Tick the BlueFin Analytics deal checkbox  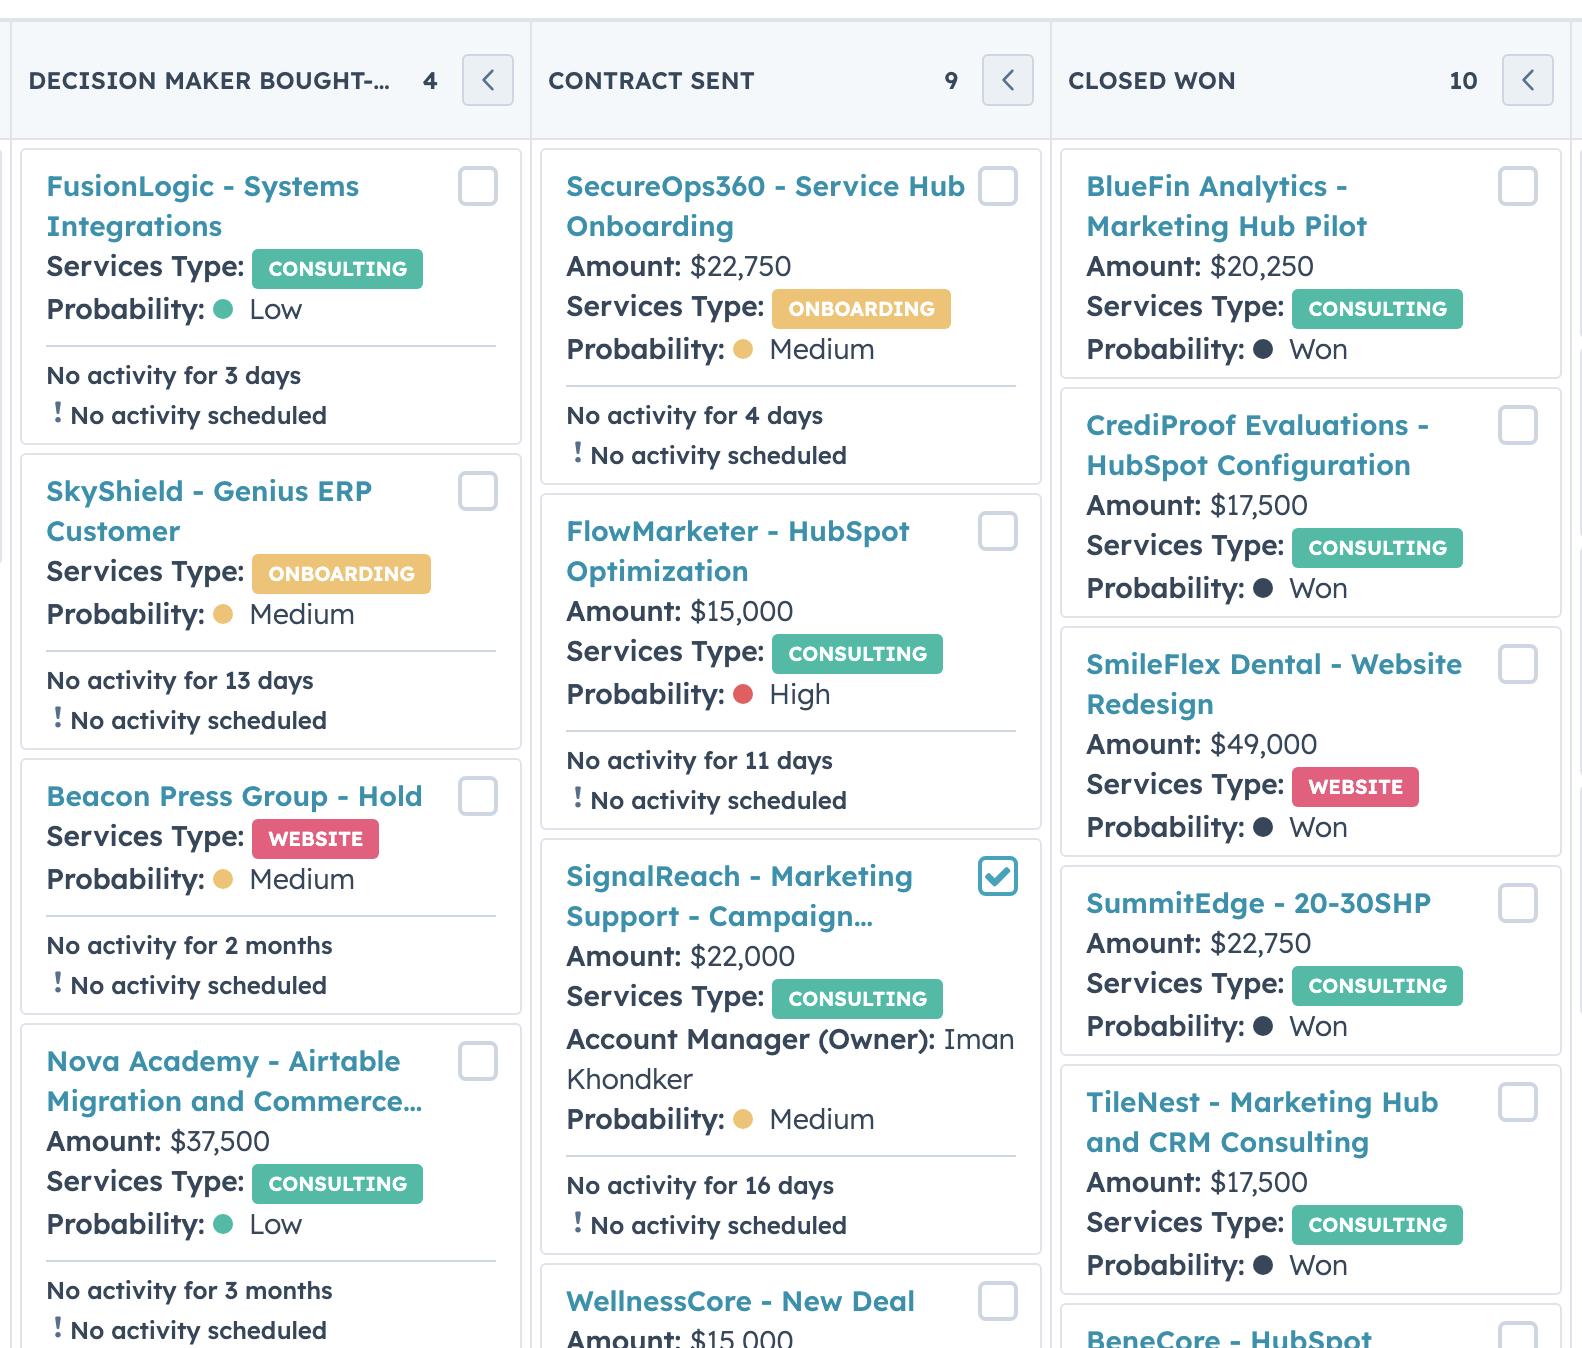(1518, 186)
